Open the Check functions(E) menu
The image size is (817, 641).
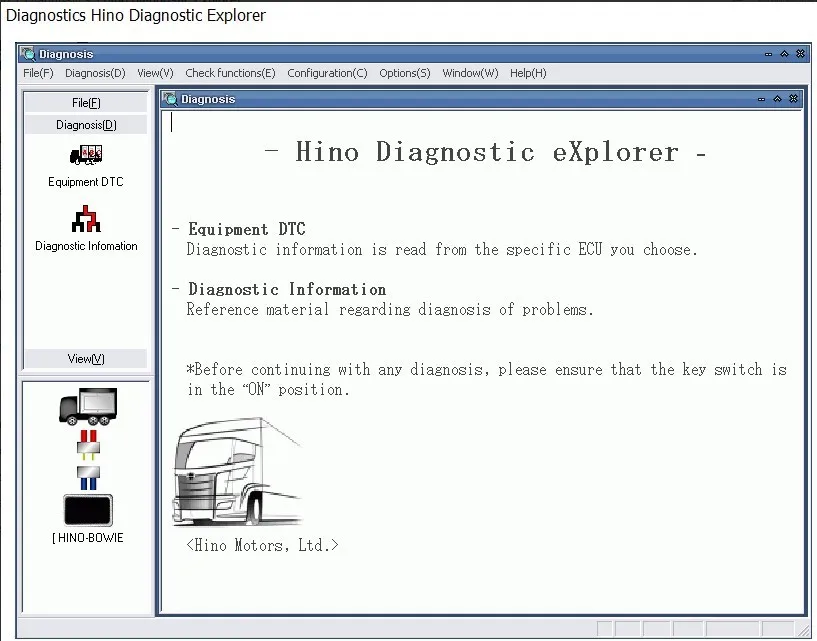[x=230, y=73]
